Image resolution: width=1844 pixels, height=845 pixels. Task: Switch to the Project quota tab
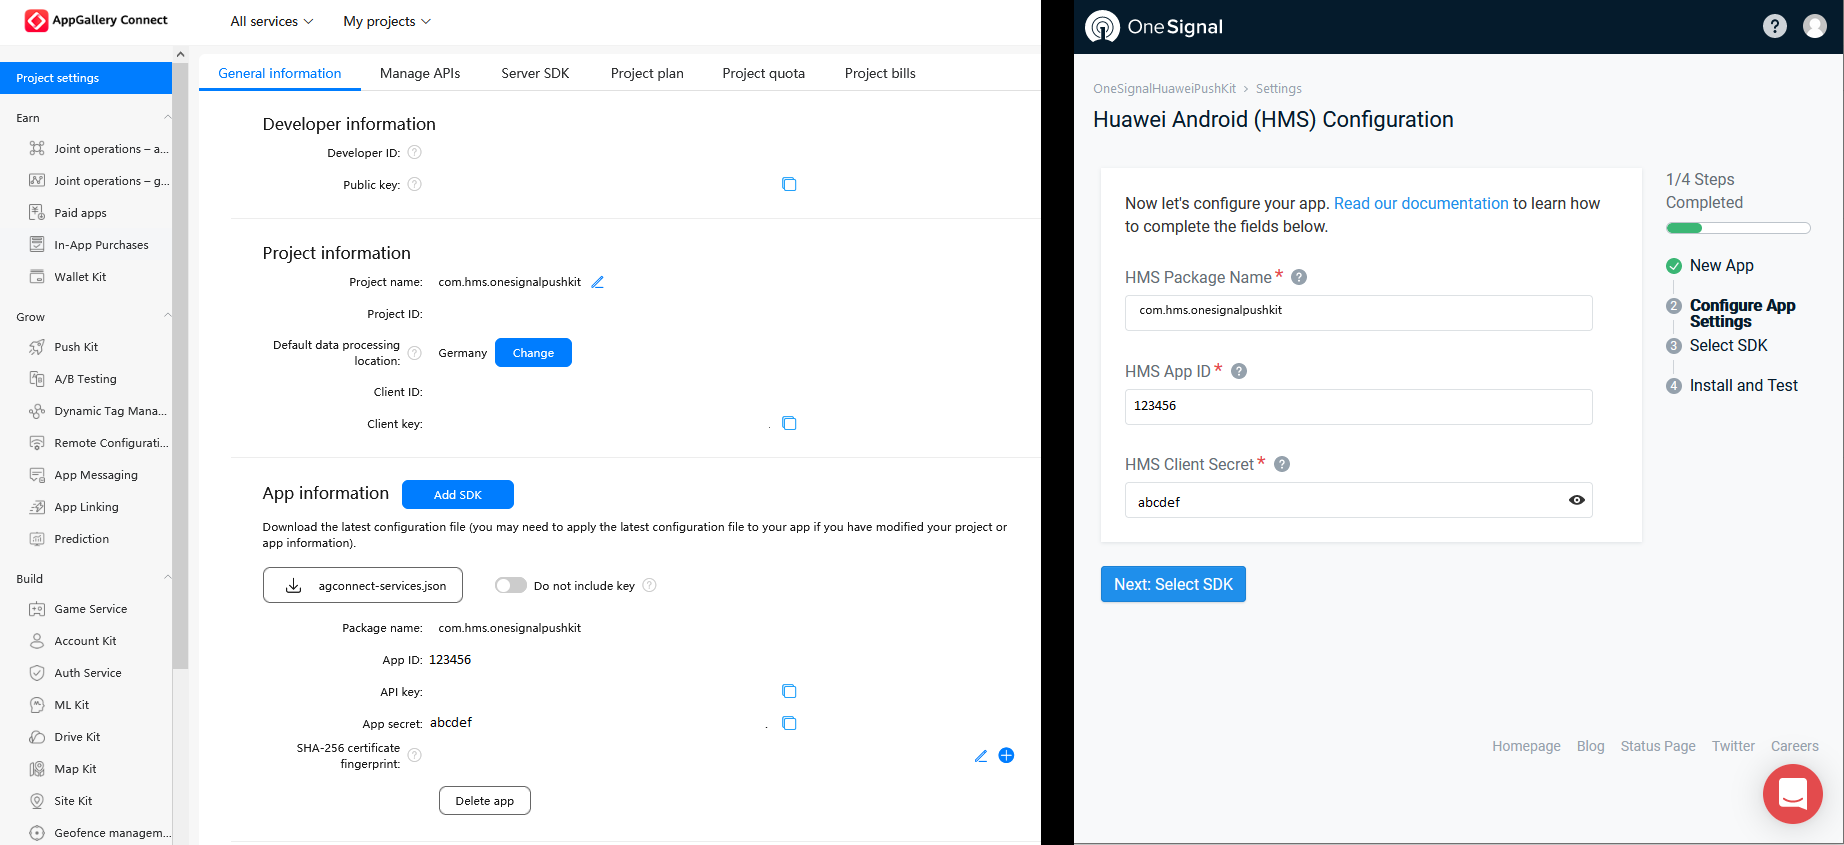[x=763, y=73]
